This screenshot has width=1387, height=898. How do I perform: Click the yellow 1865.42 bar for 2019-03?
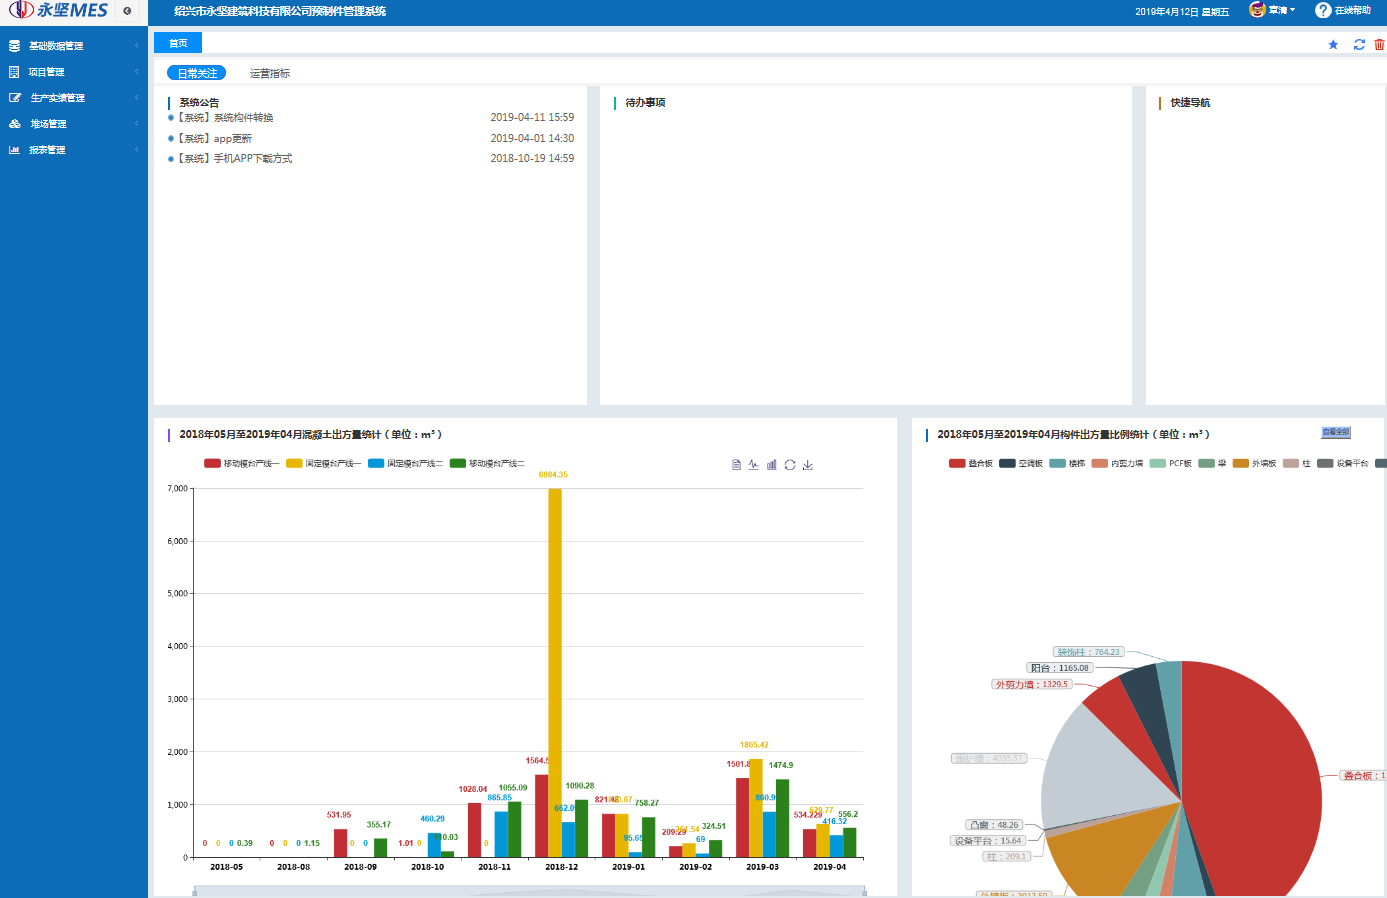[x=756, y=808]
